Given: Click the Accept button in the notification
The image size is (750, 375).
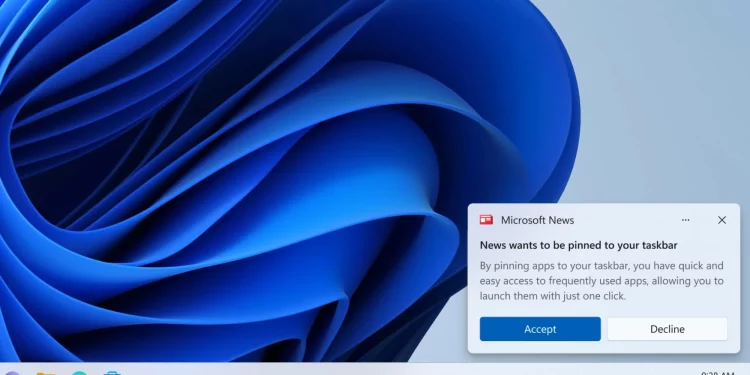Looking at the screenshot, I should (x=540, y=329).
